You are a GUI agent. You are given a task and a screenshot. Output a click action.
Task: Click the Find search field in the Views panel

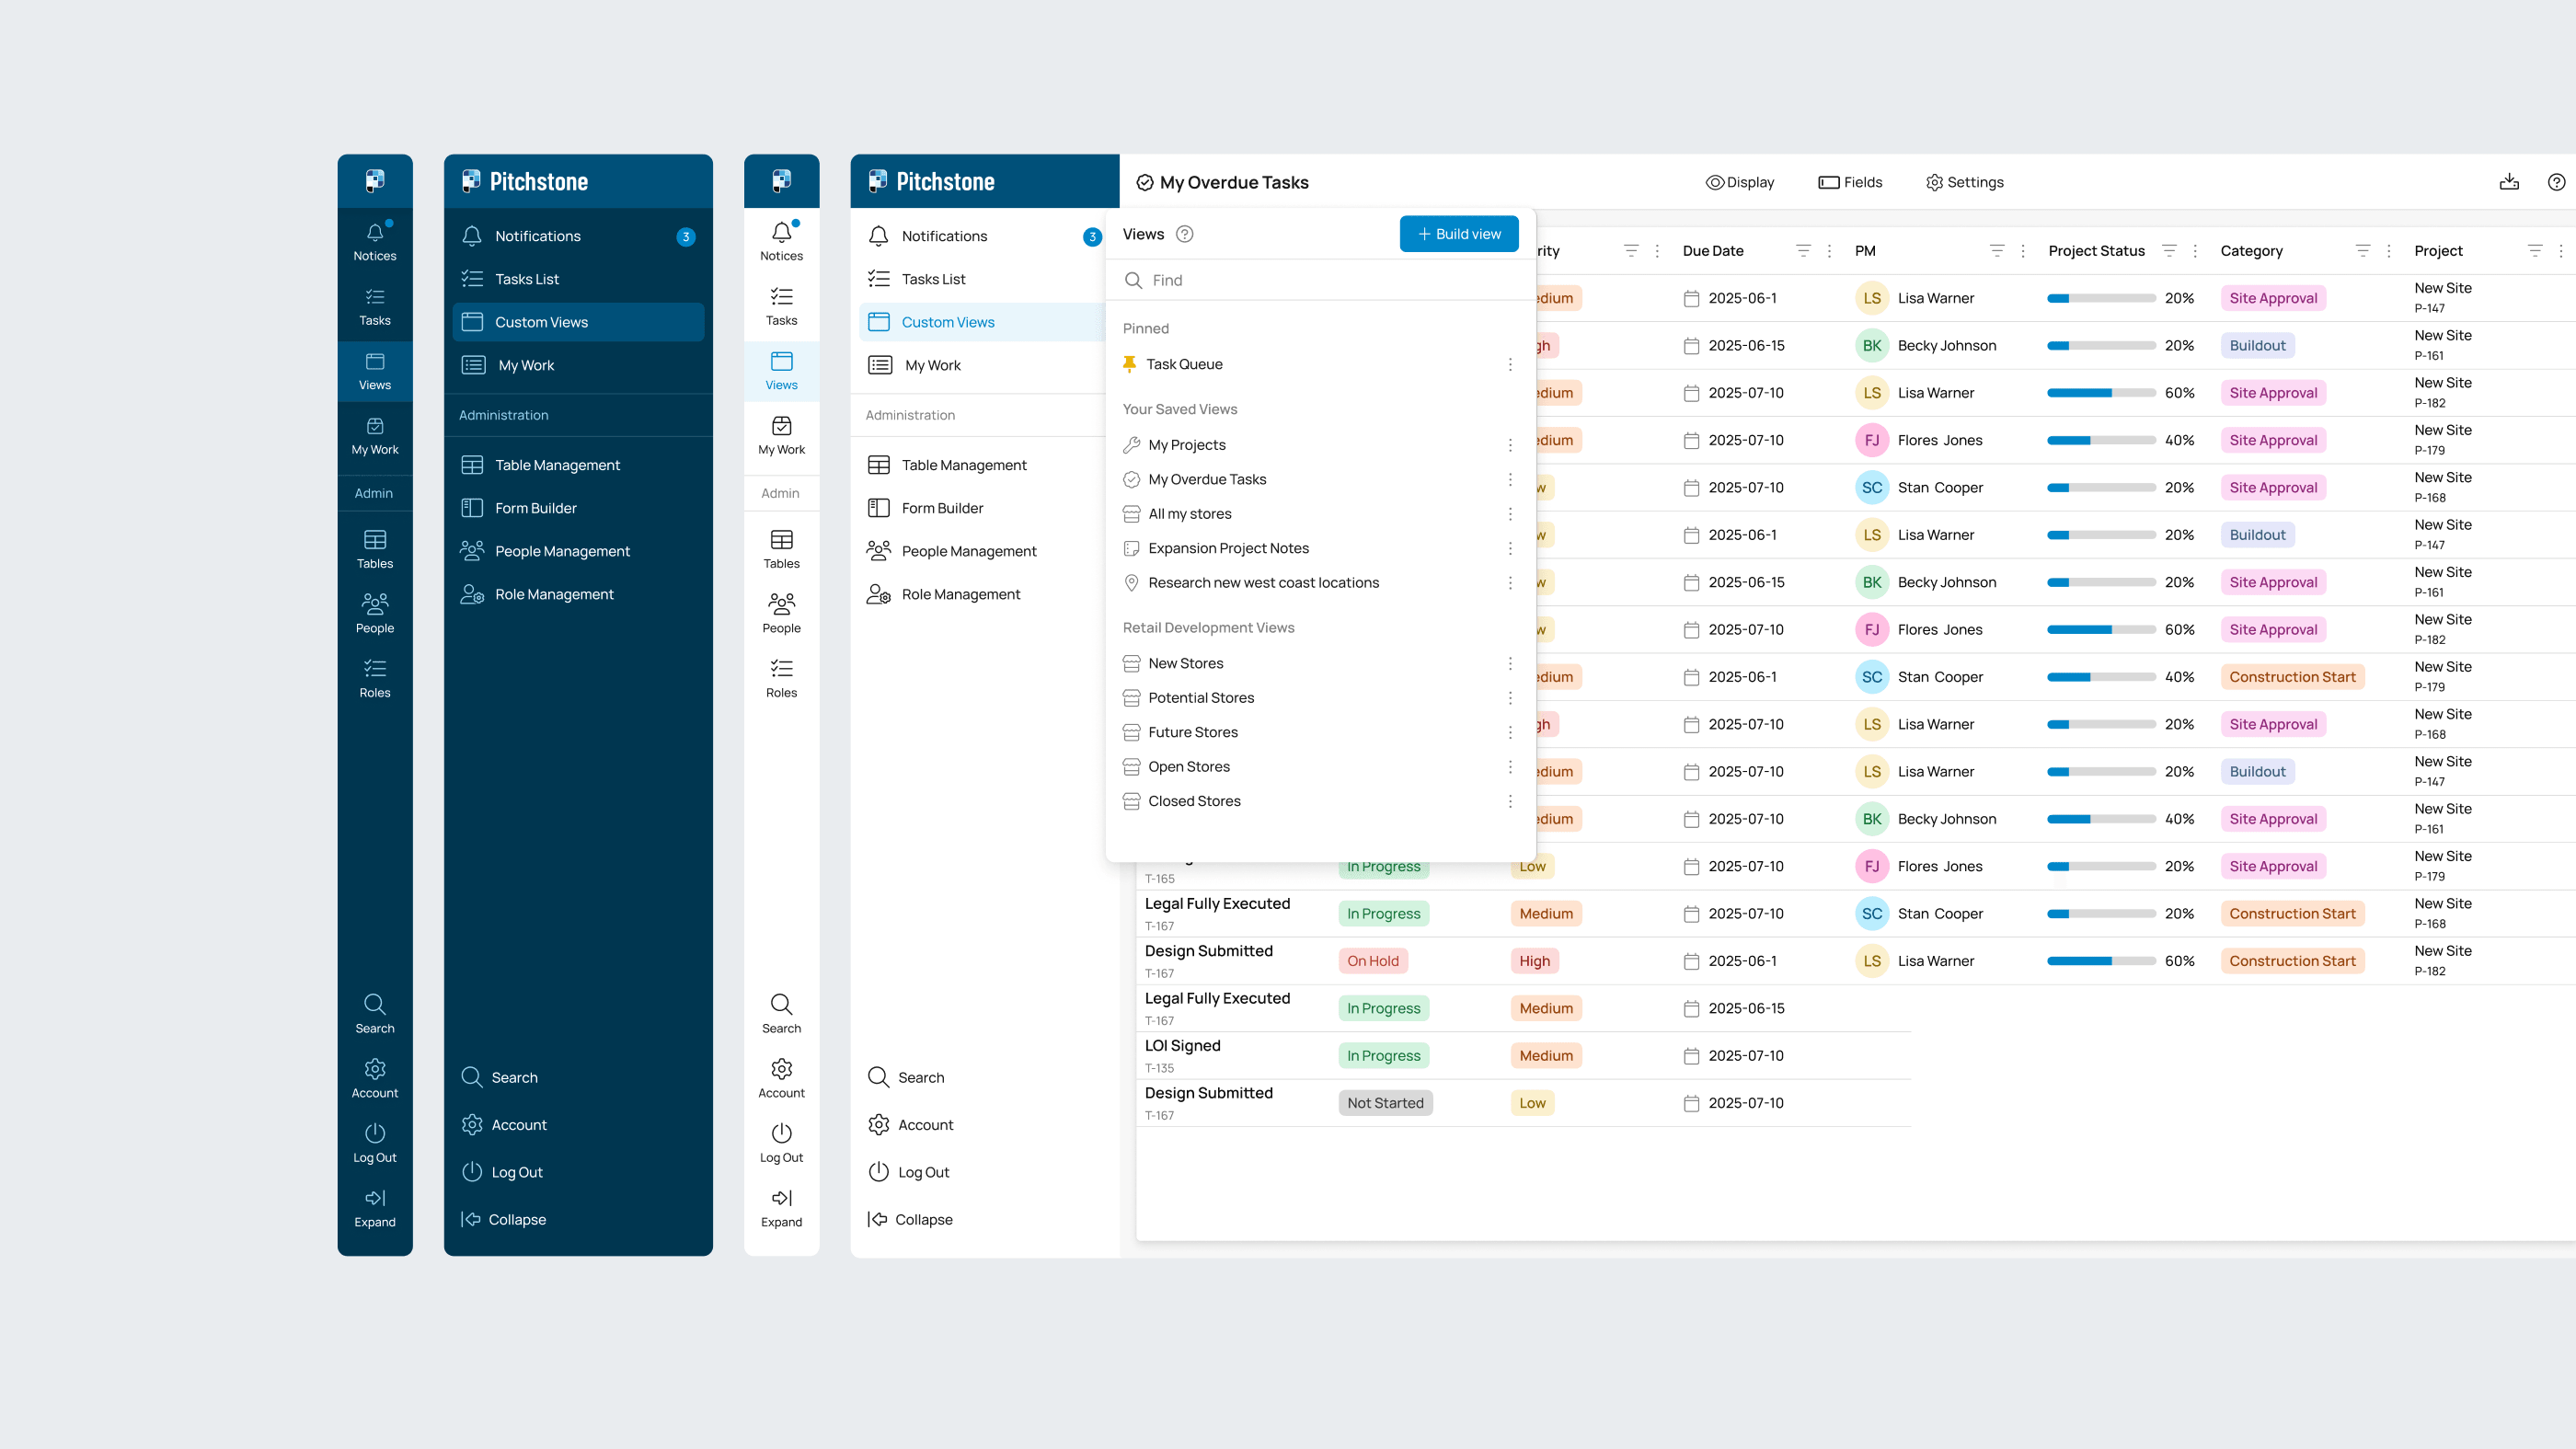click(1320, 280)
